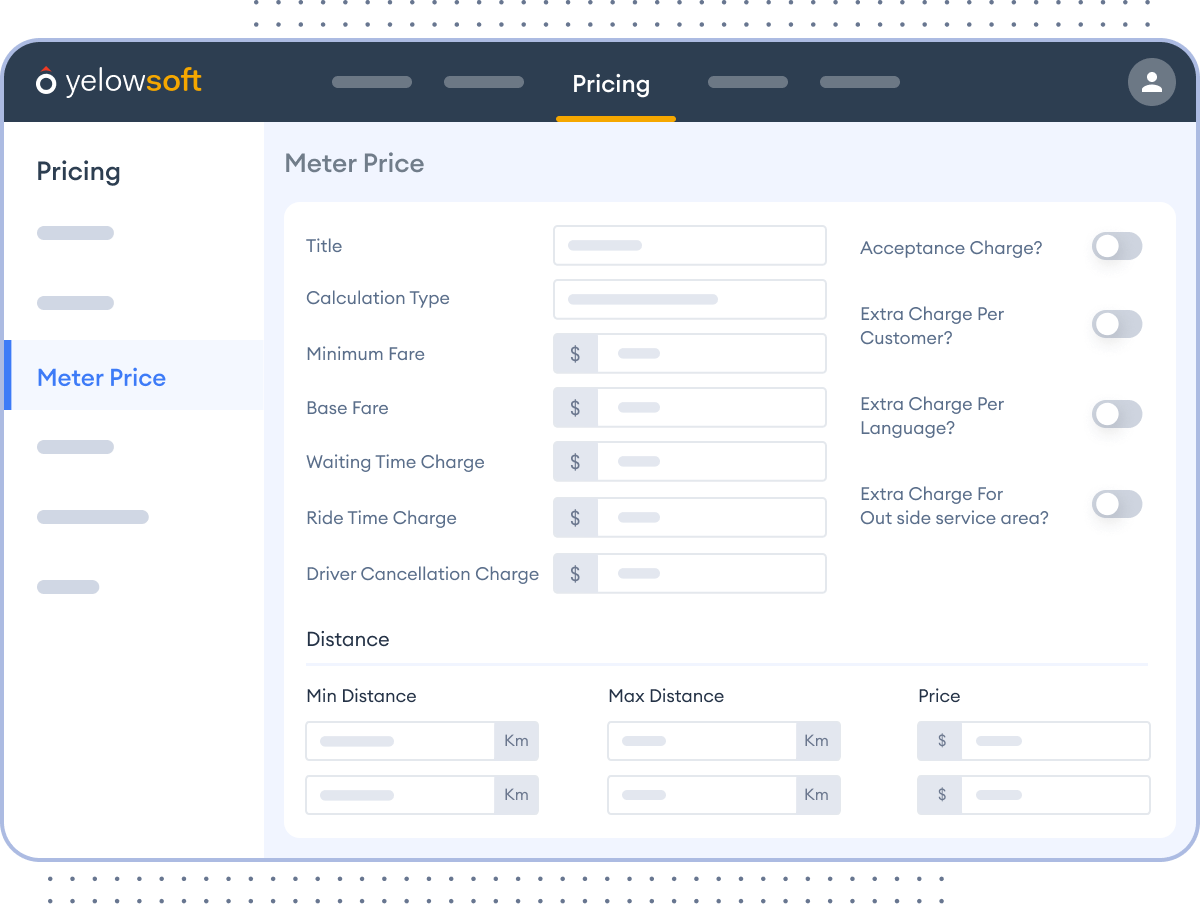Enable the Acceptance Charge toggle
This screenshot has height=904, width=1200.
1117,246
